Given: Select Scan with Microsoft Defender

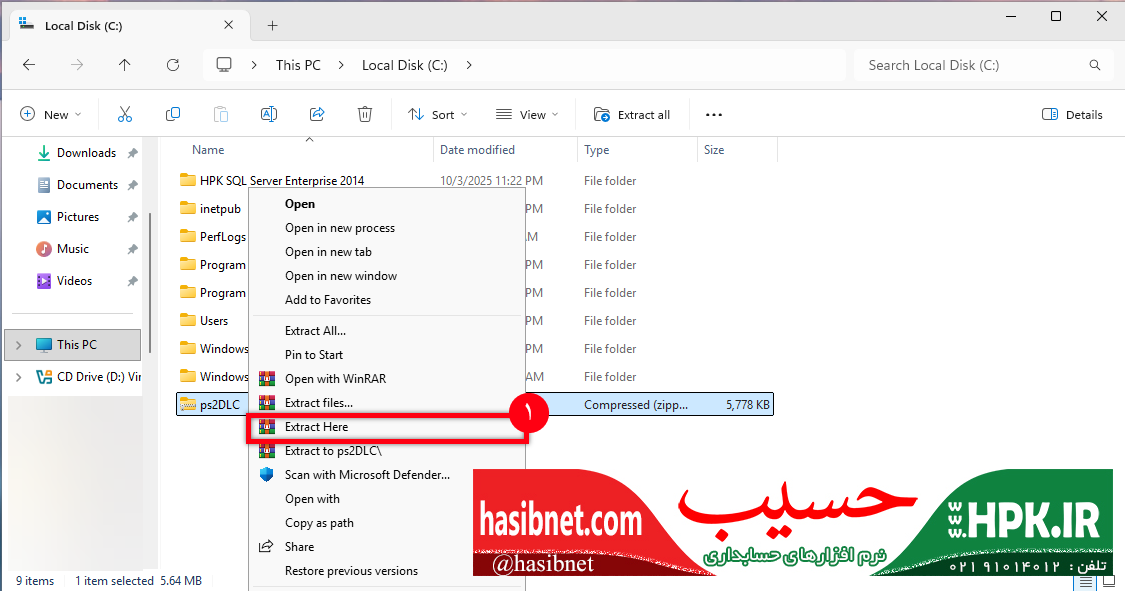Looking at the screenshot, I should (x=367, y=475).
